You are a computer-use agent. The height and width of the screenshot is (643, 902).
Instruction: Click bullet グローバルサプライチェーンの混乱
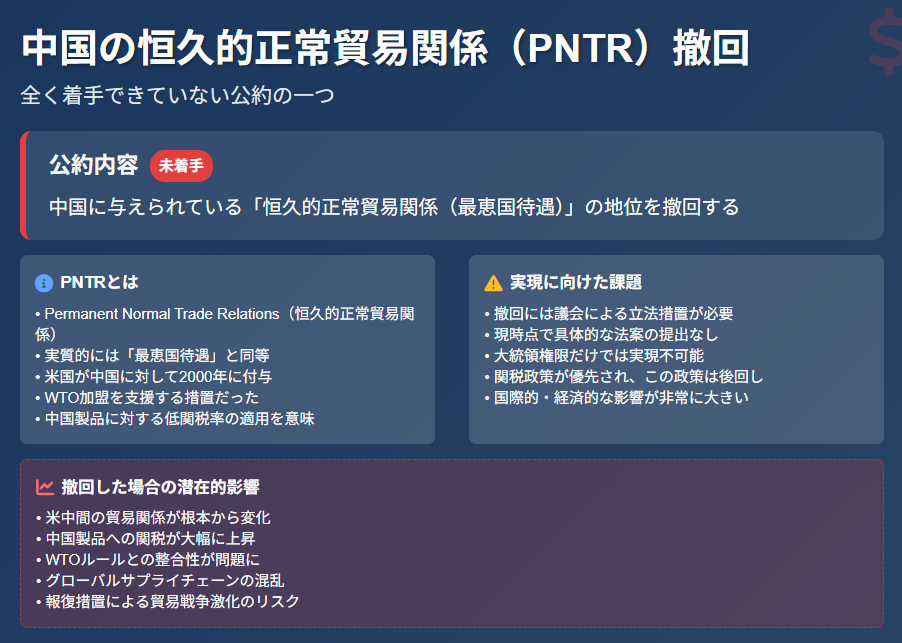coord(160,581)
